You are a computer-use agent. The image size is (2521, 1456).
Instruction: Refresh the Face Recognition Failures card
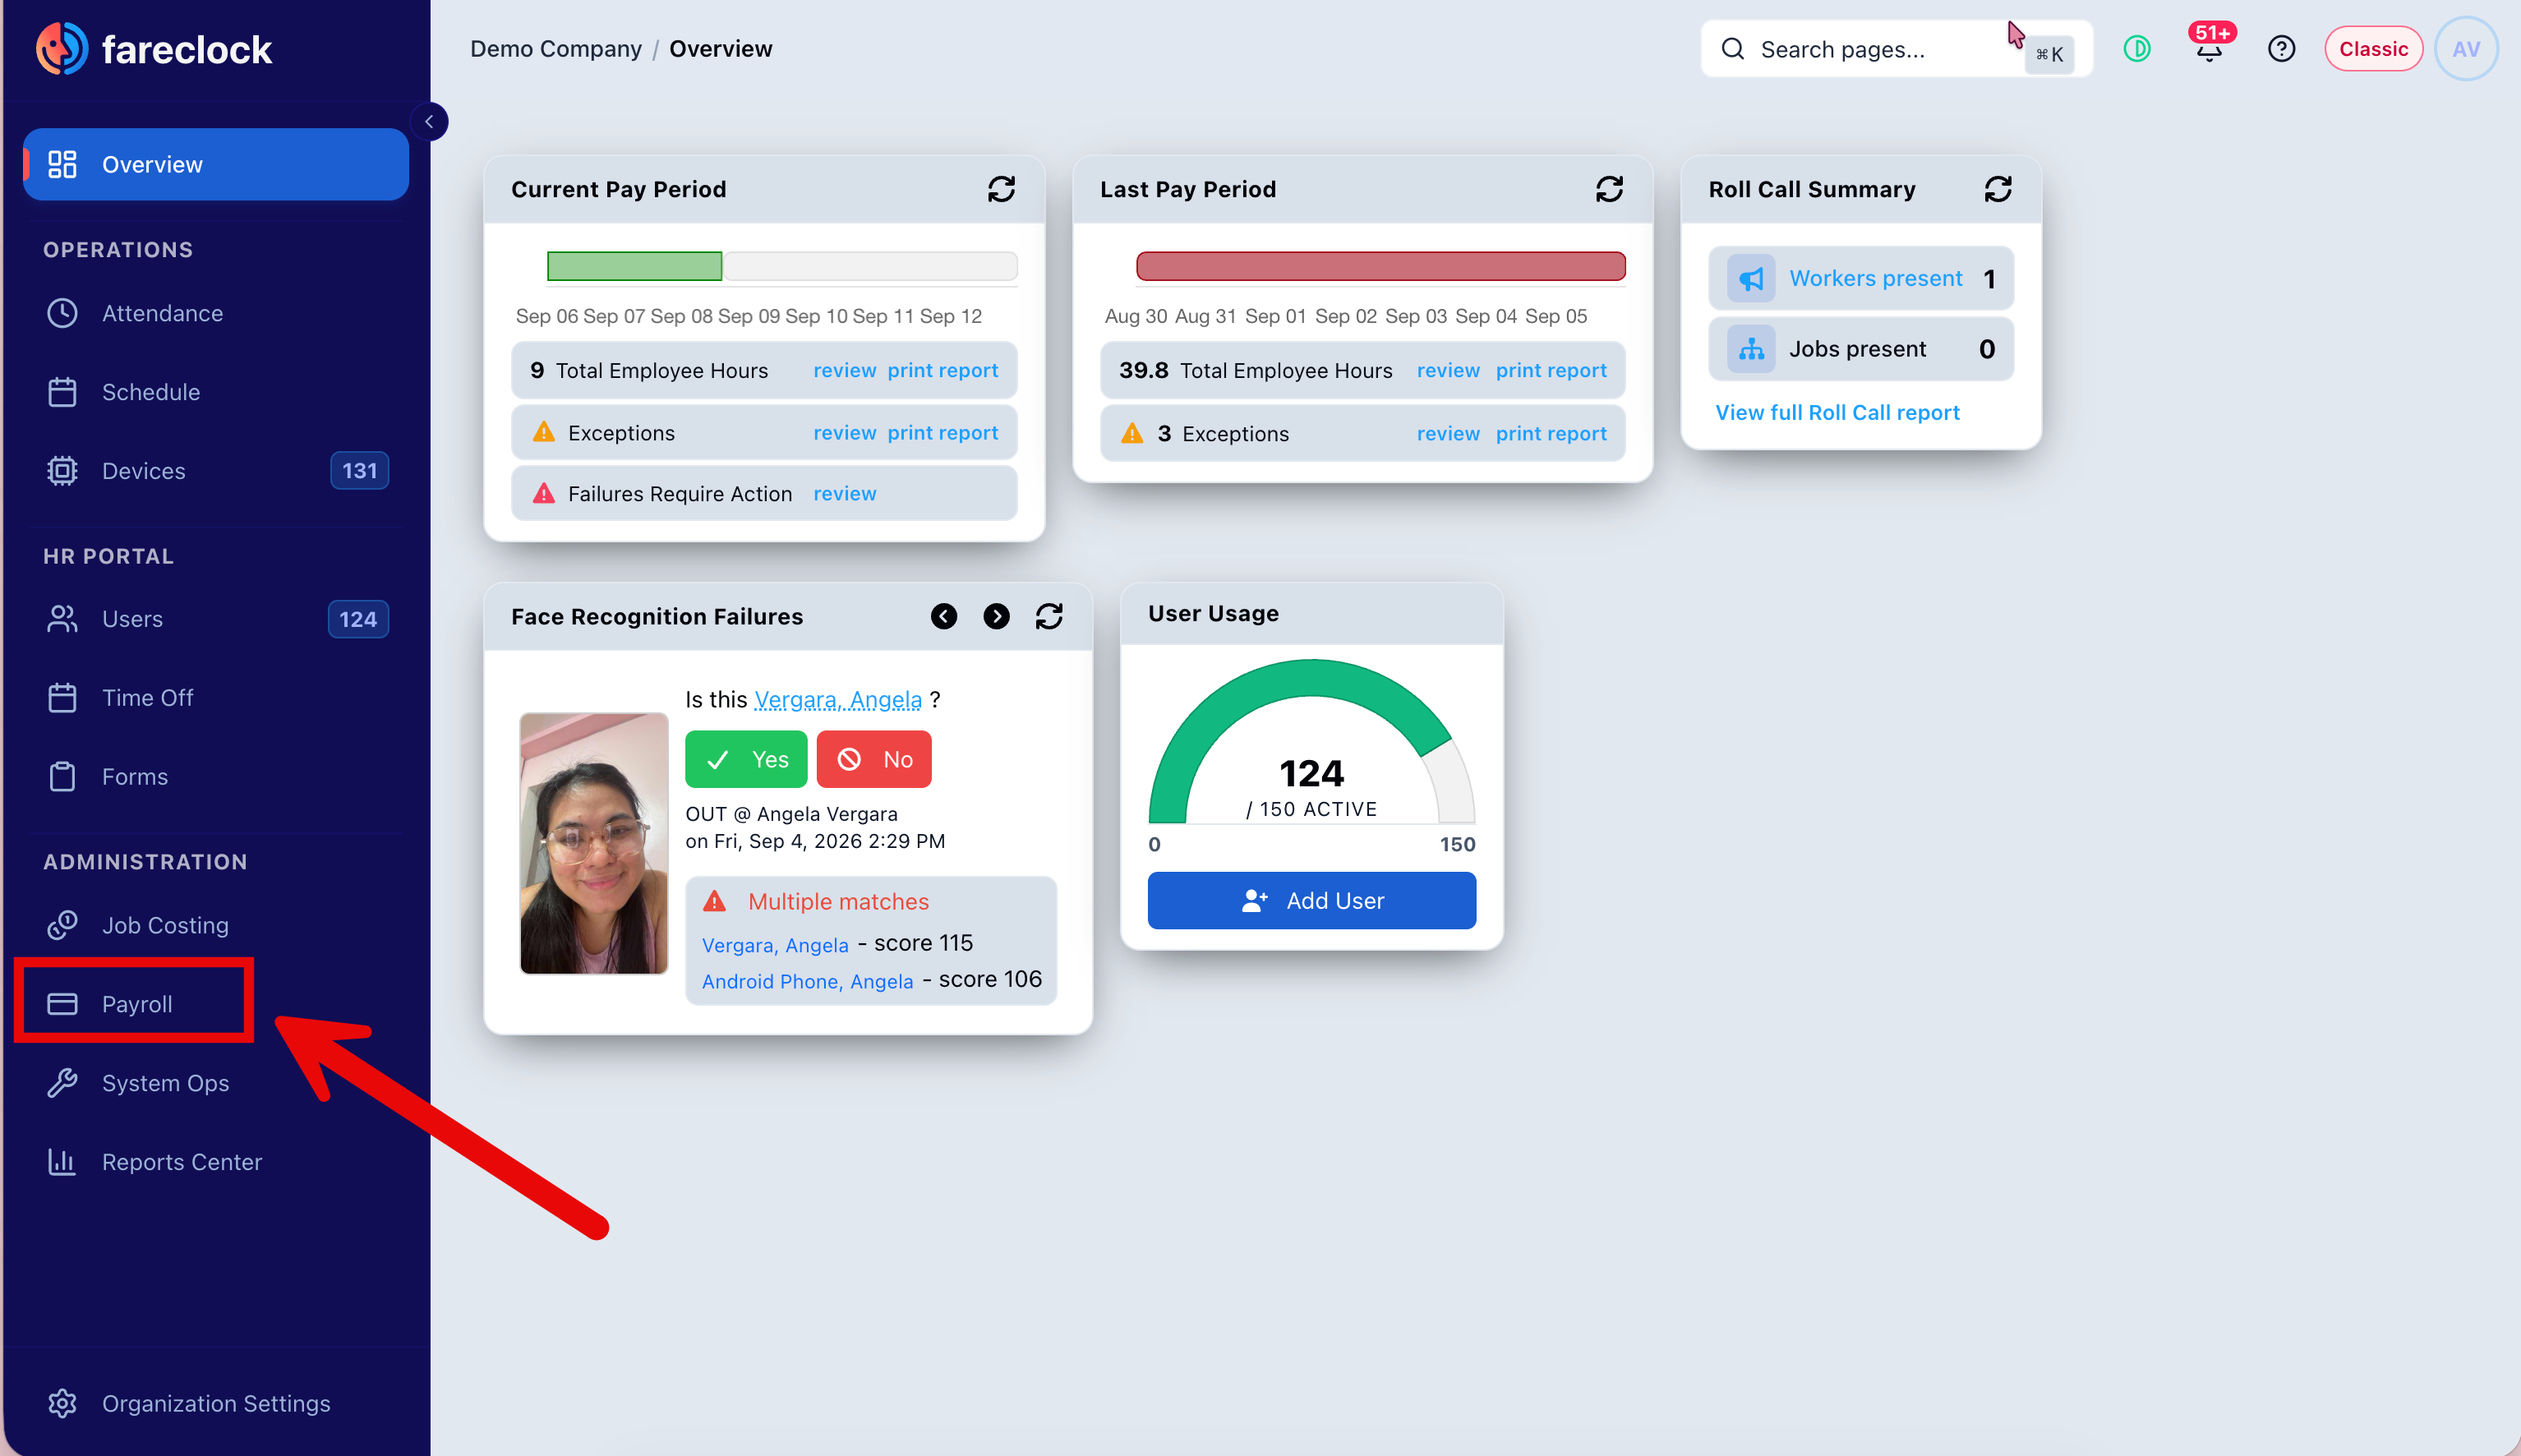click(1049, 616)
